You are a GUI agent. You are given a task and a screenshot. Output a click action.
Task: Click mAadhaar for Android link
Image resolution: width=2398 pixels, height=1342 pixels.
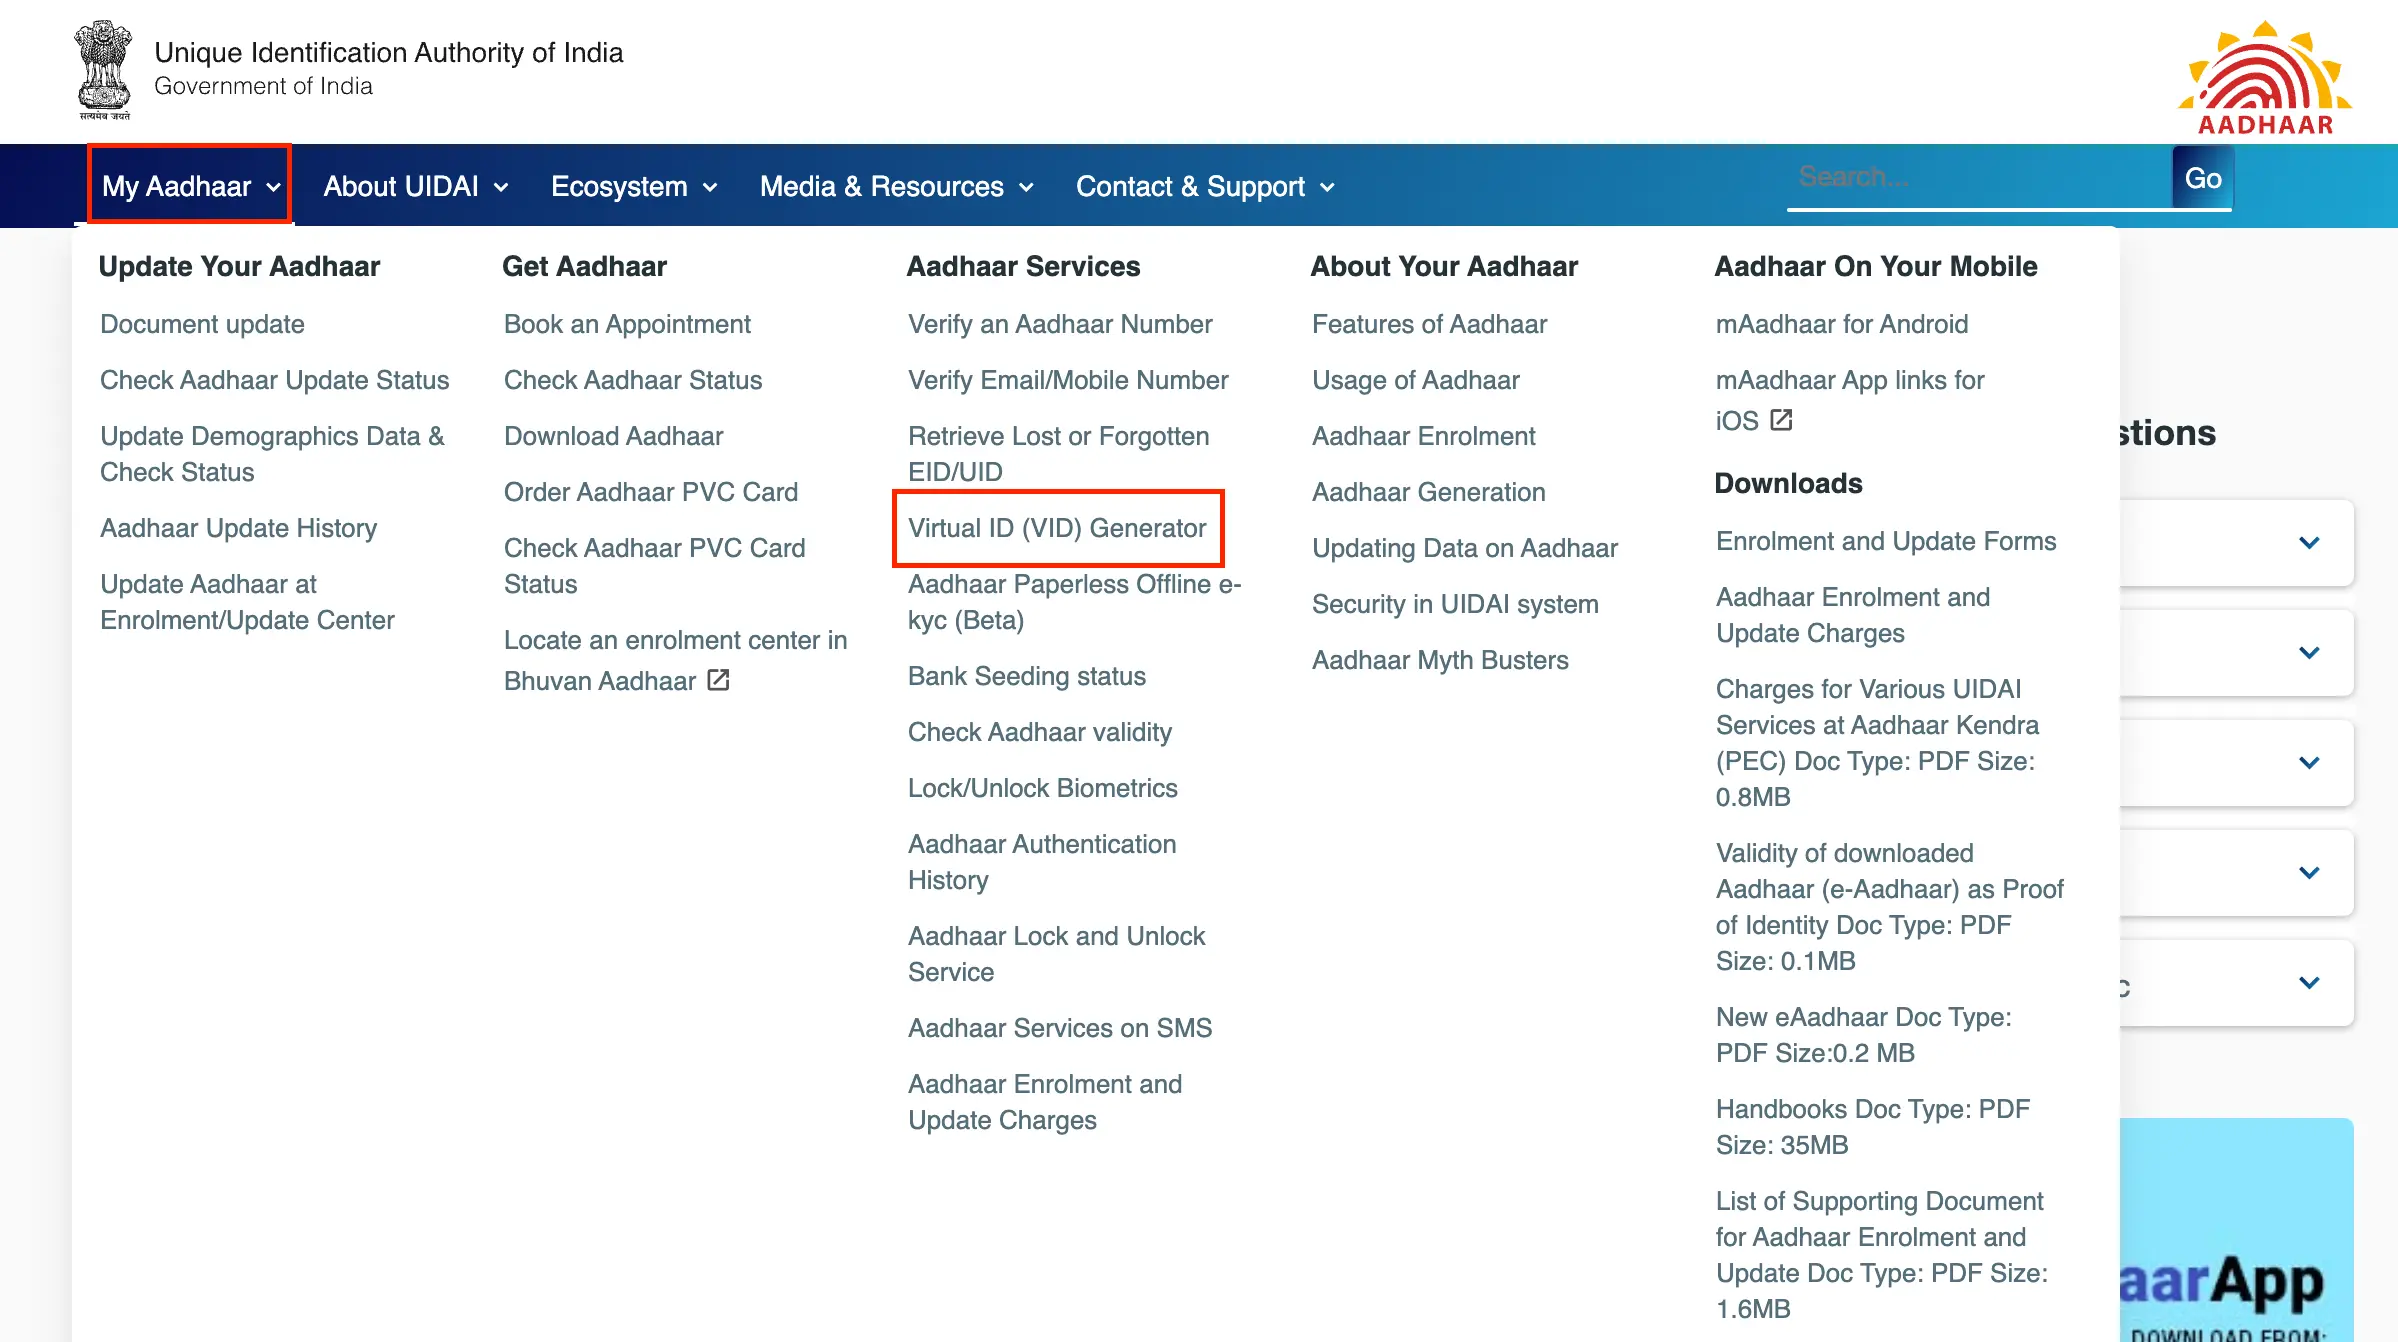[1841, 323]
